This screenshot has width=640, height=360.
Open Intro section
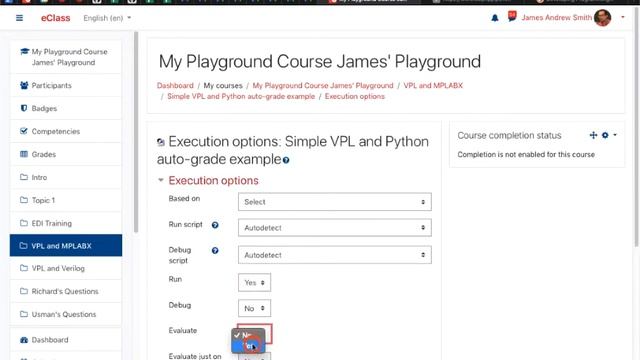[x=66, y=177]
